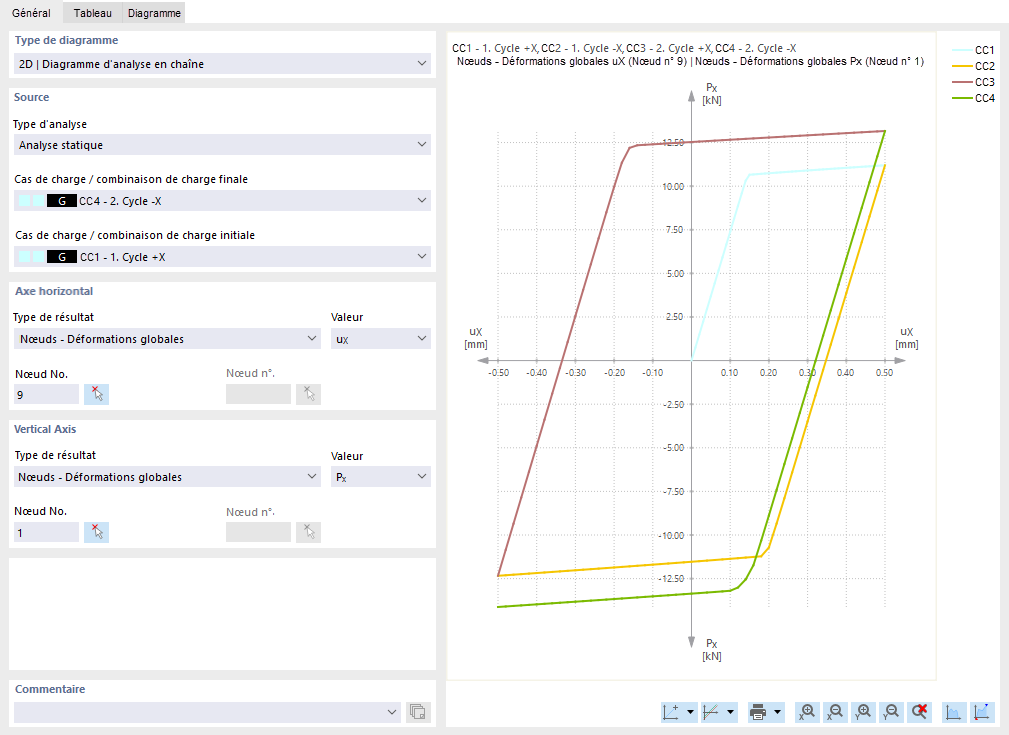Open the Type de diagramme dropdown
1009x735 pixels.
[222, 64]
